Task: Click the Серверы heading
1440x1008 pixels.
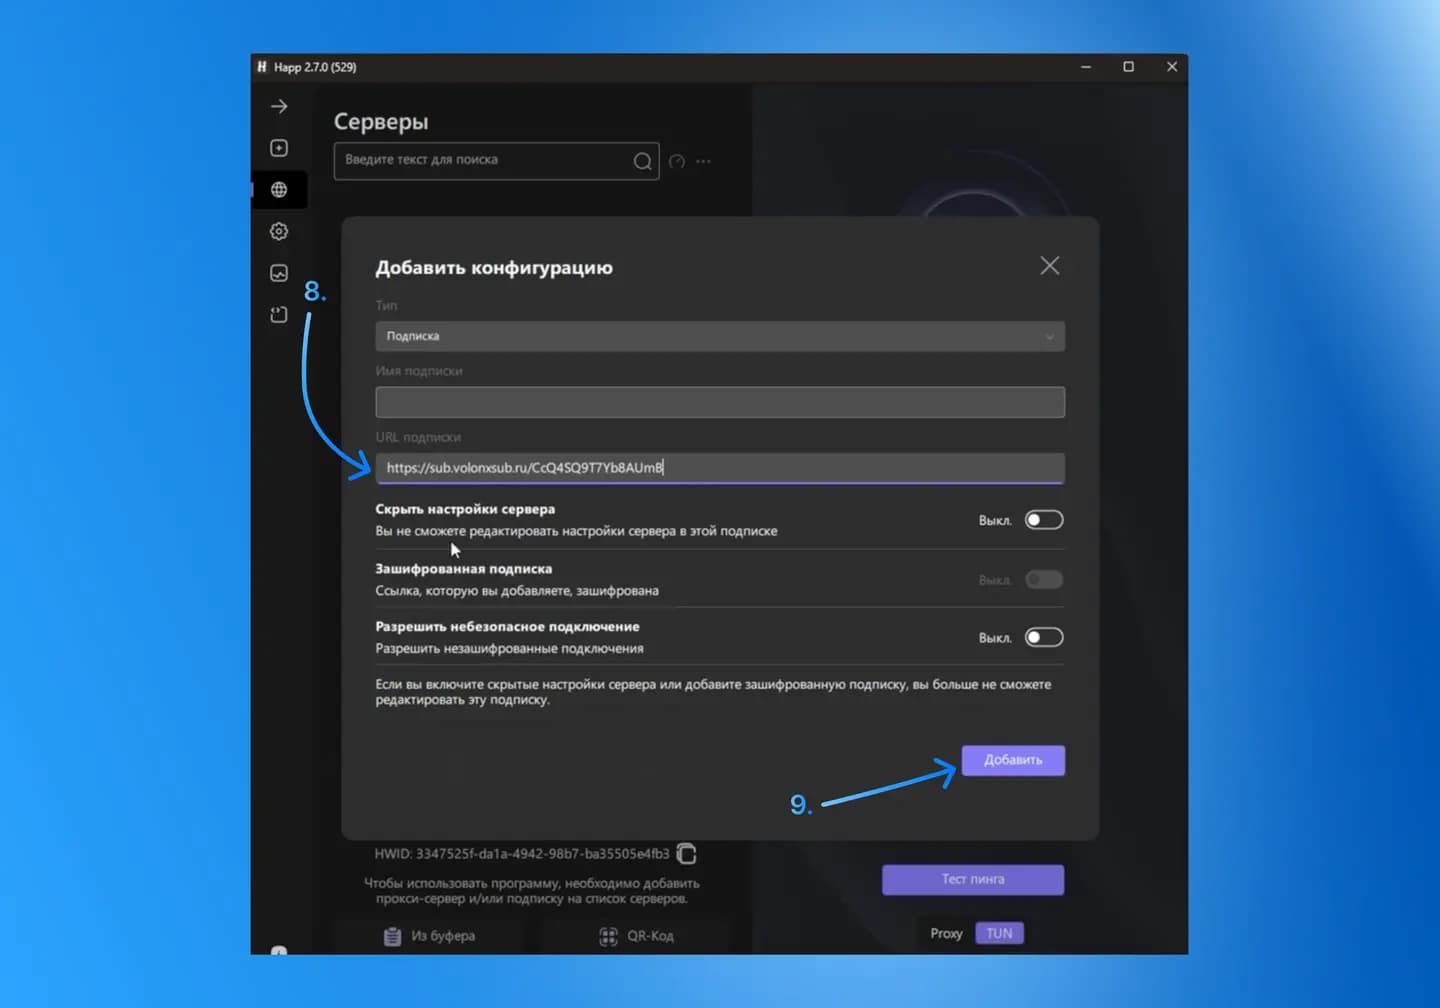Action: tap(381, 122)
